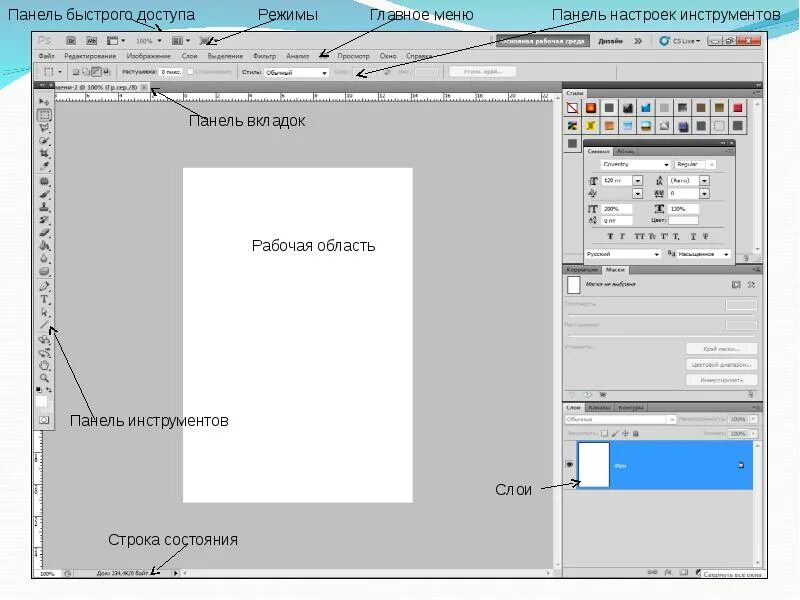
Task: Choose New Selection mode in options bar
Action: tap(76, 72)
